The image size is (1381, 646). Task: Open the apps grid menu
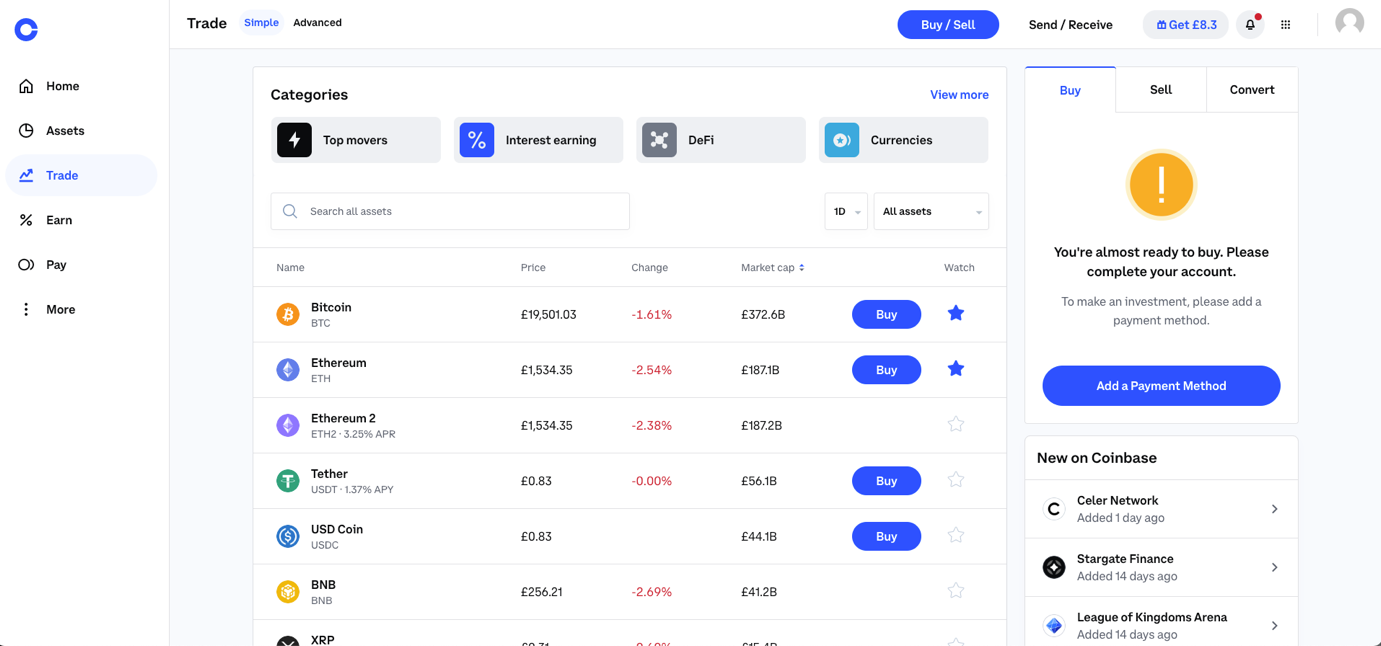point(1286,25)
